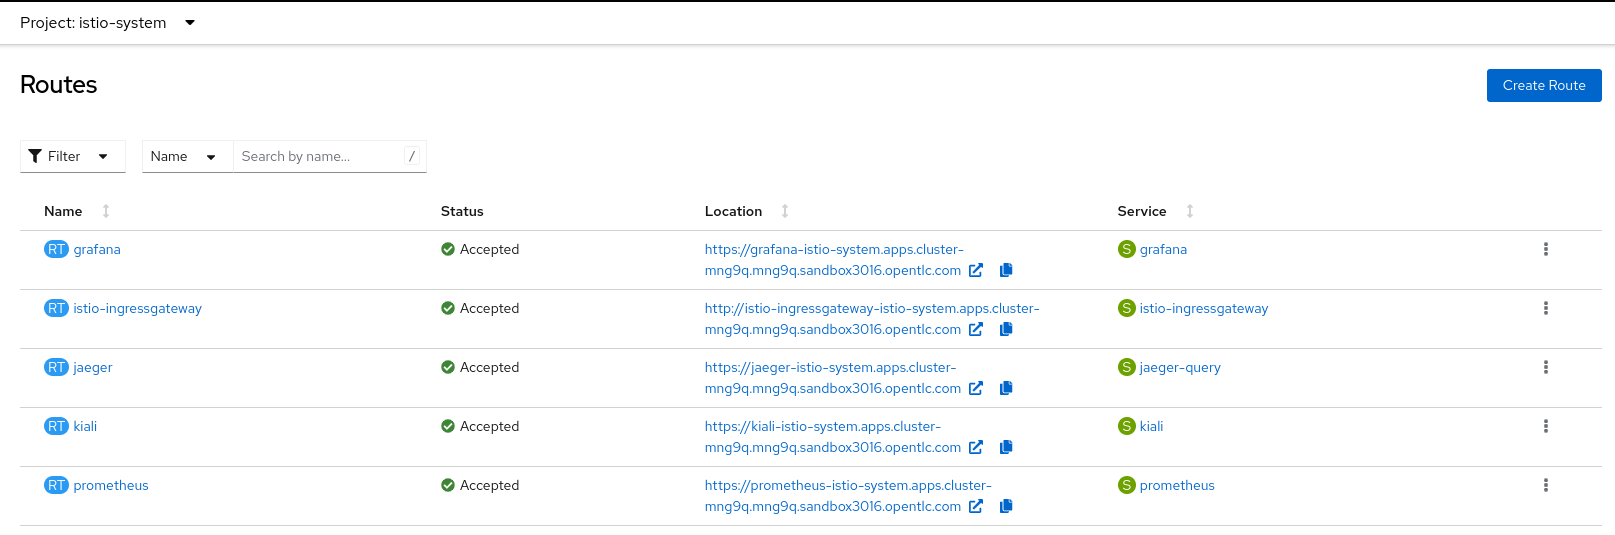Copy the jaeger route location to clipboard
This screenshot has height=535, width=1615.
tap(1006, 388)
